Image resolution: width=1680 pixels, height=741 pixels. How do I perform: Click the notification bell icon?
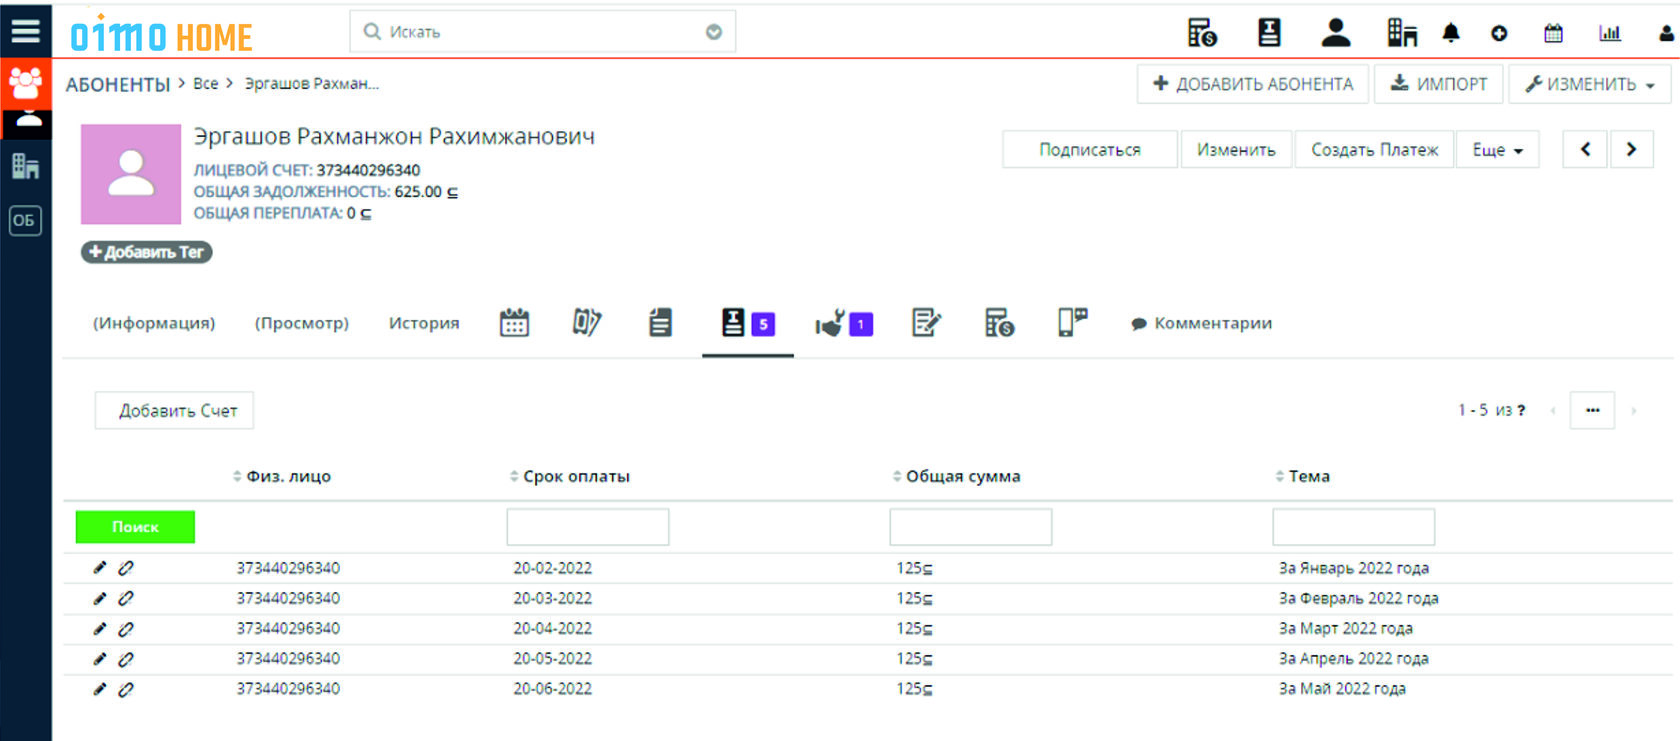[1450, 33]
